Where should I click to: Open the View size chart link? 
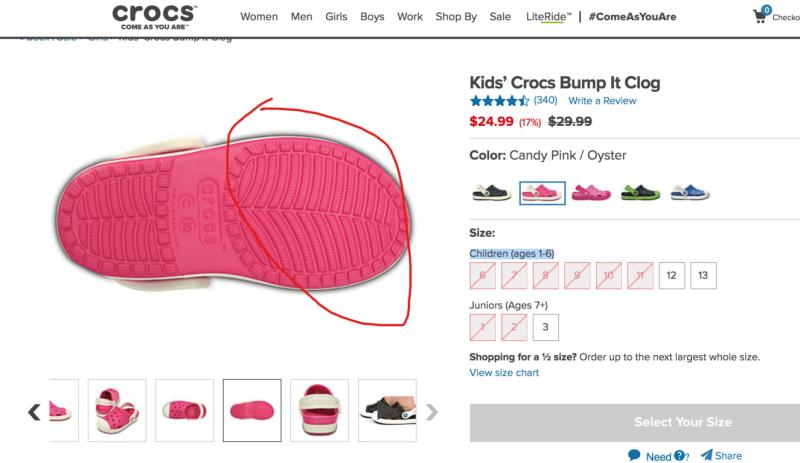(x=504, y=373)
